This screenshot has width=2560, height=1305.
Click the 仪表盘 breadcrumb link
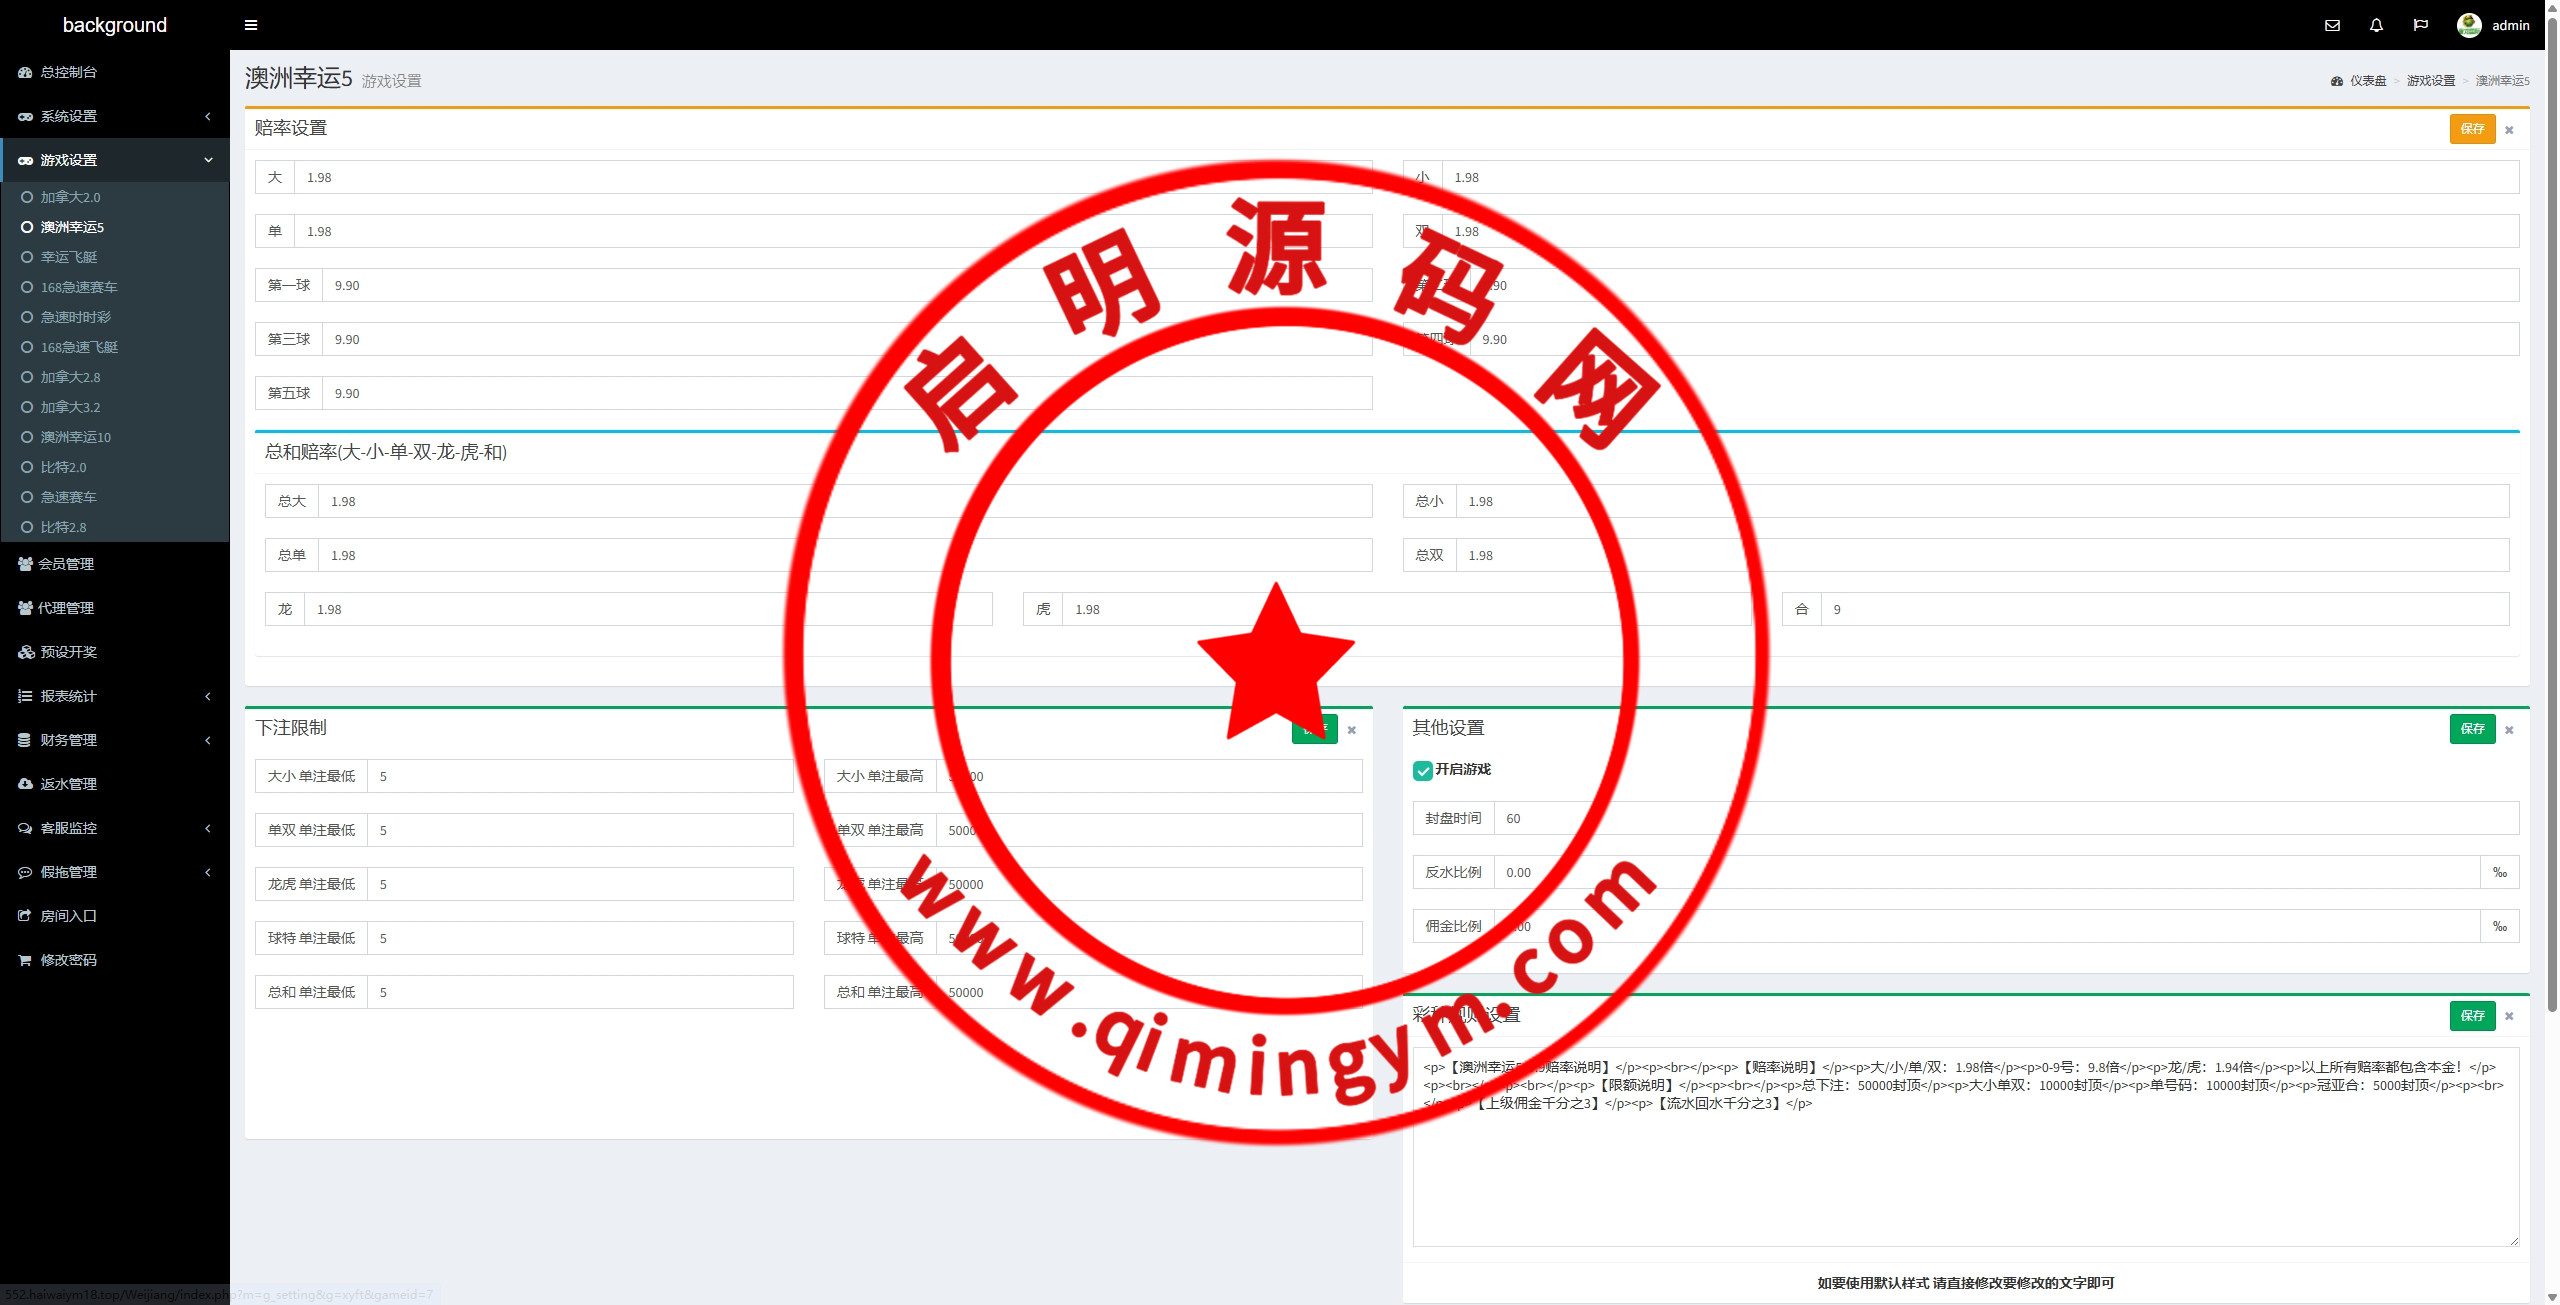pyautogui.click(x=2367, y=81)
